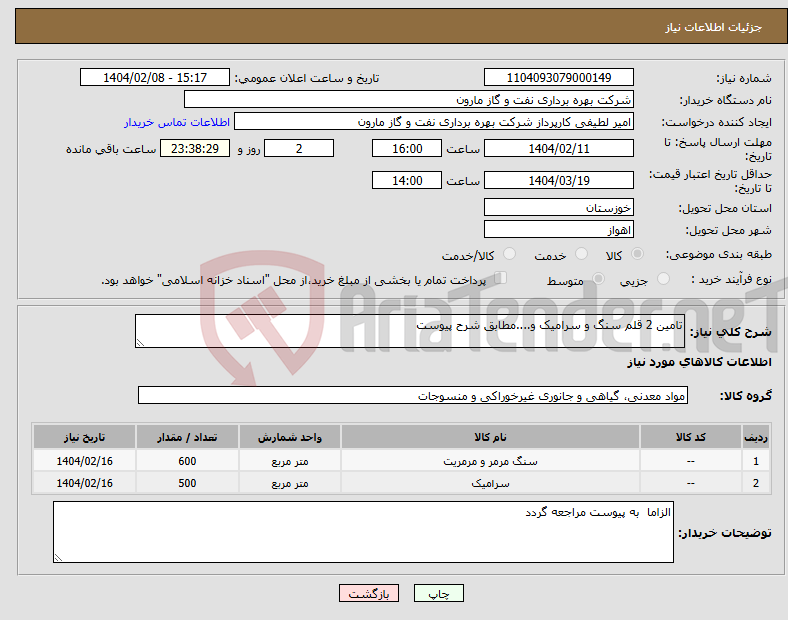The image size is (788, 620).
Task: Click the validity time field 14:00
Action: pos(407,180)
